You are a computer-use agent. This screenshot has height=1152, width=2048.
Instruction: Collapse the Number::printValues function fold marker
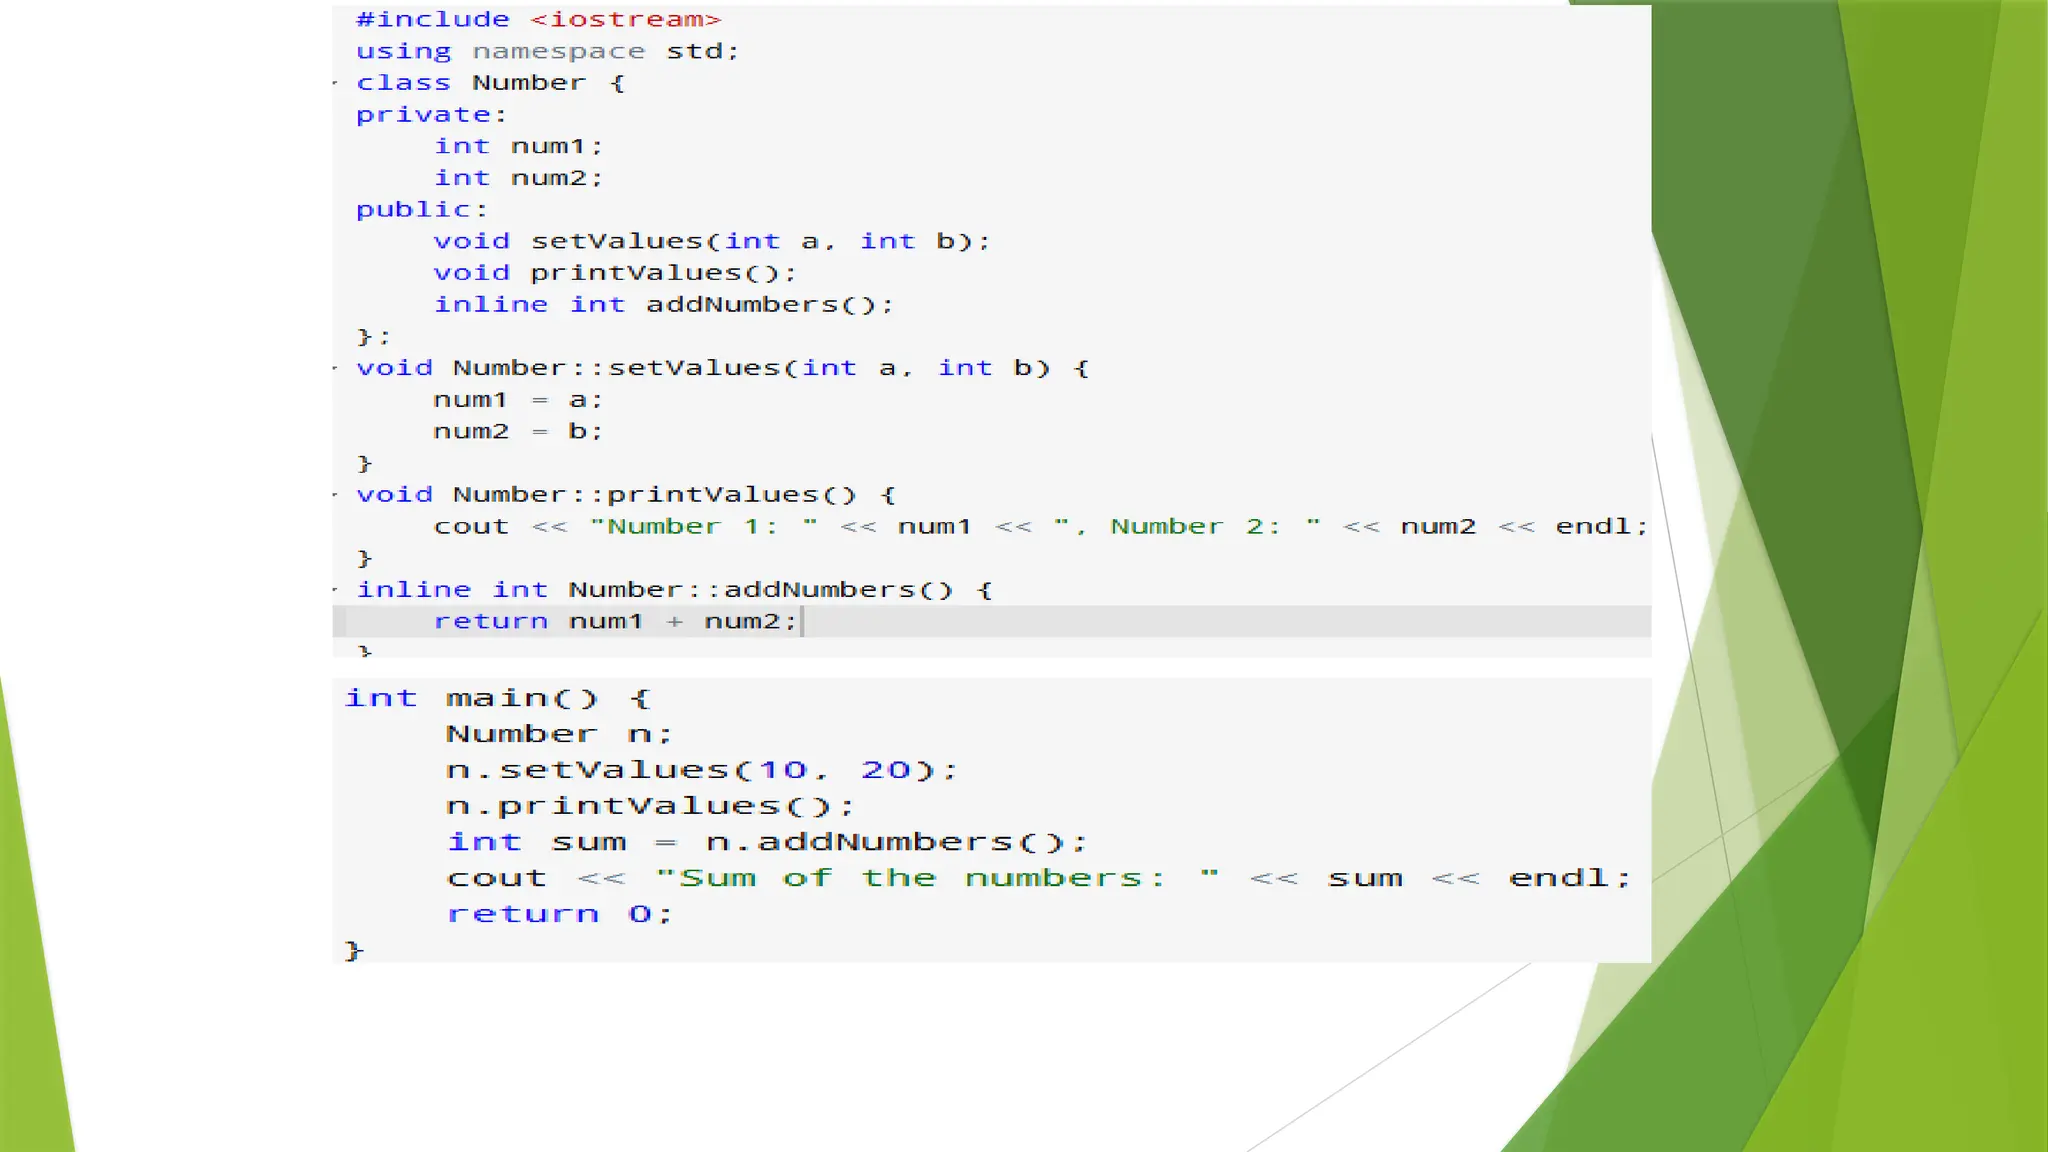click(x=336, y=495)
